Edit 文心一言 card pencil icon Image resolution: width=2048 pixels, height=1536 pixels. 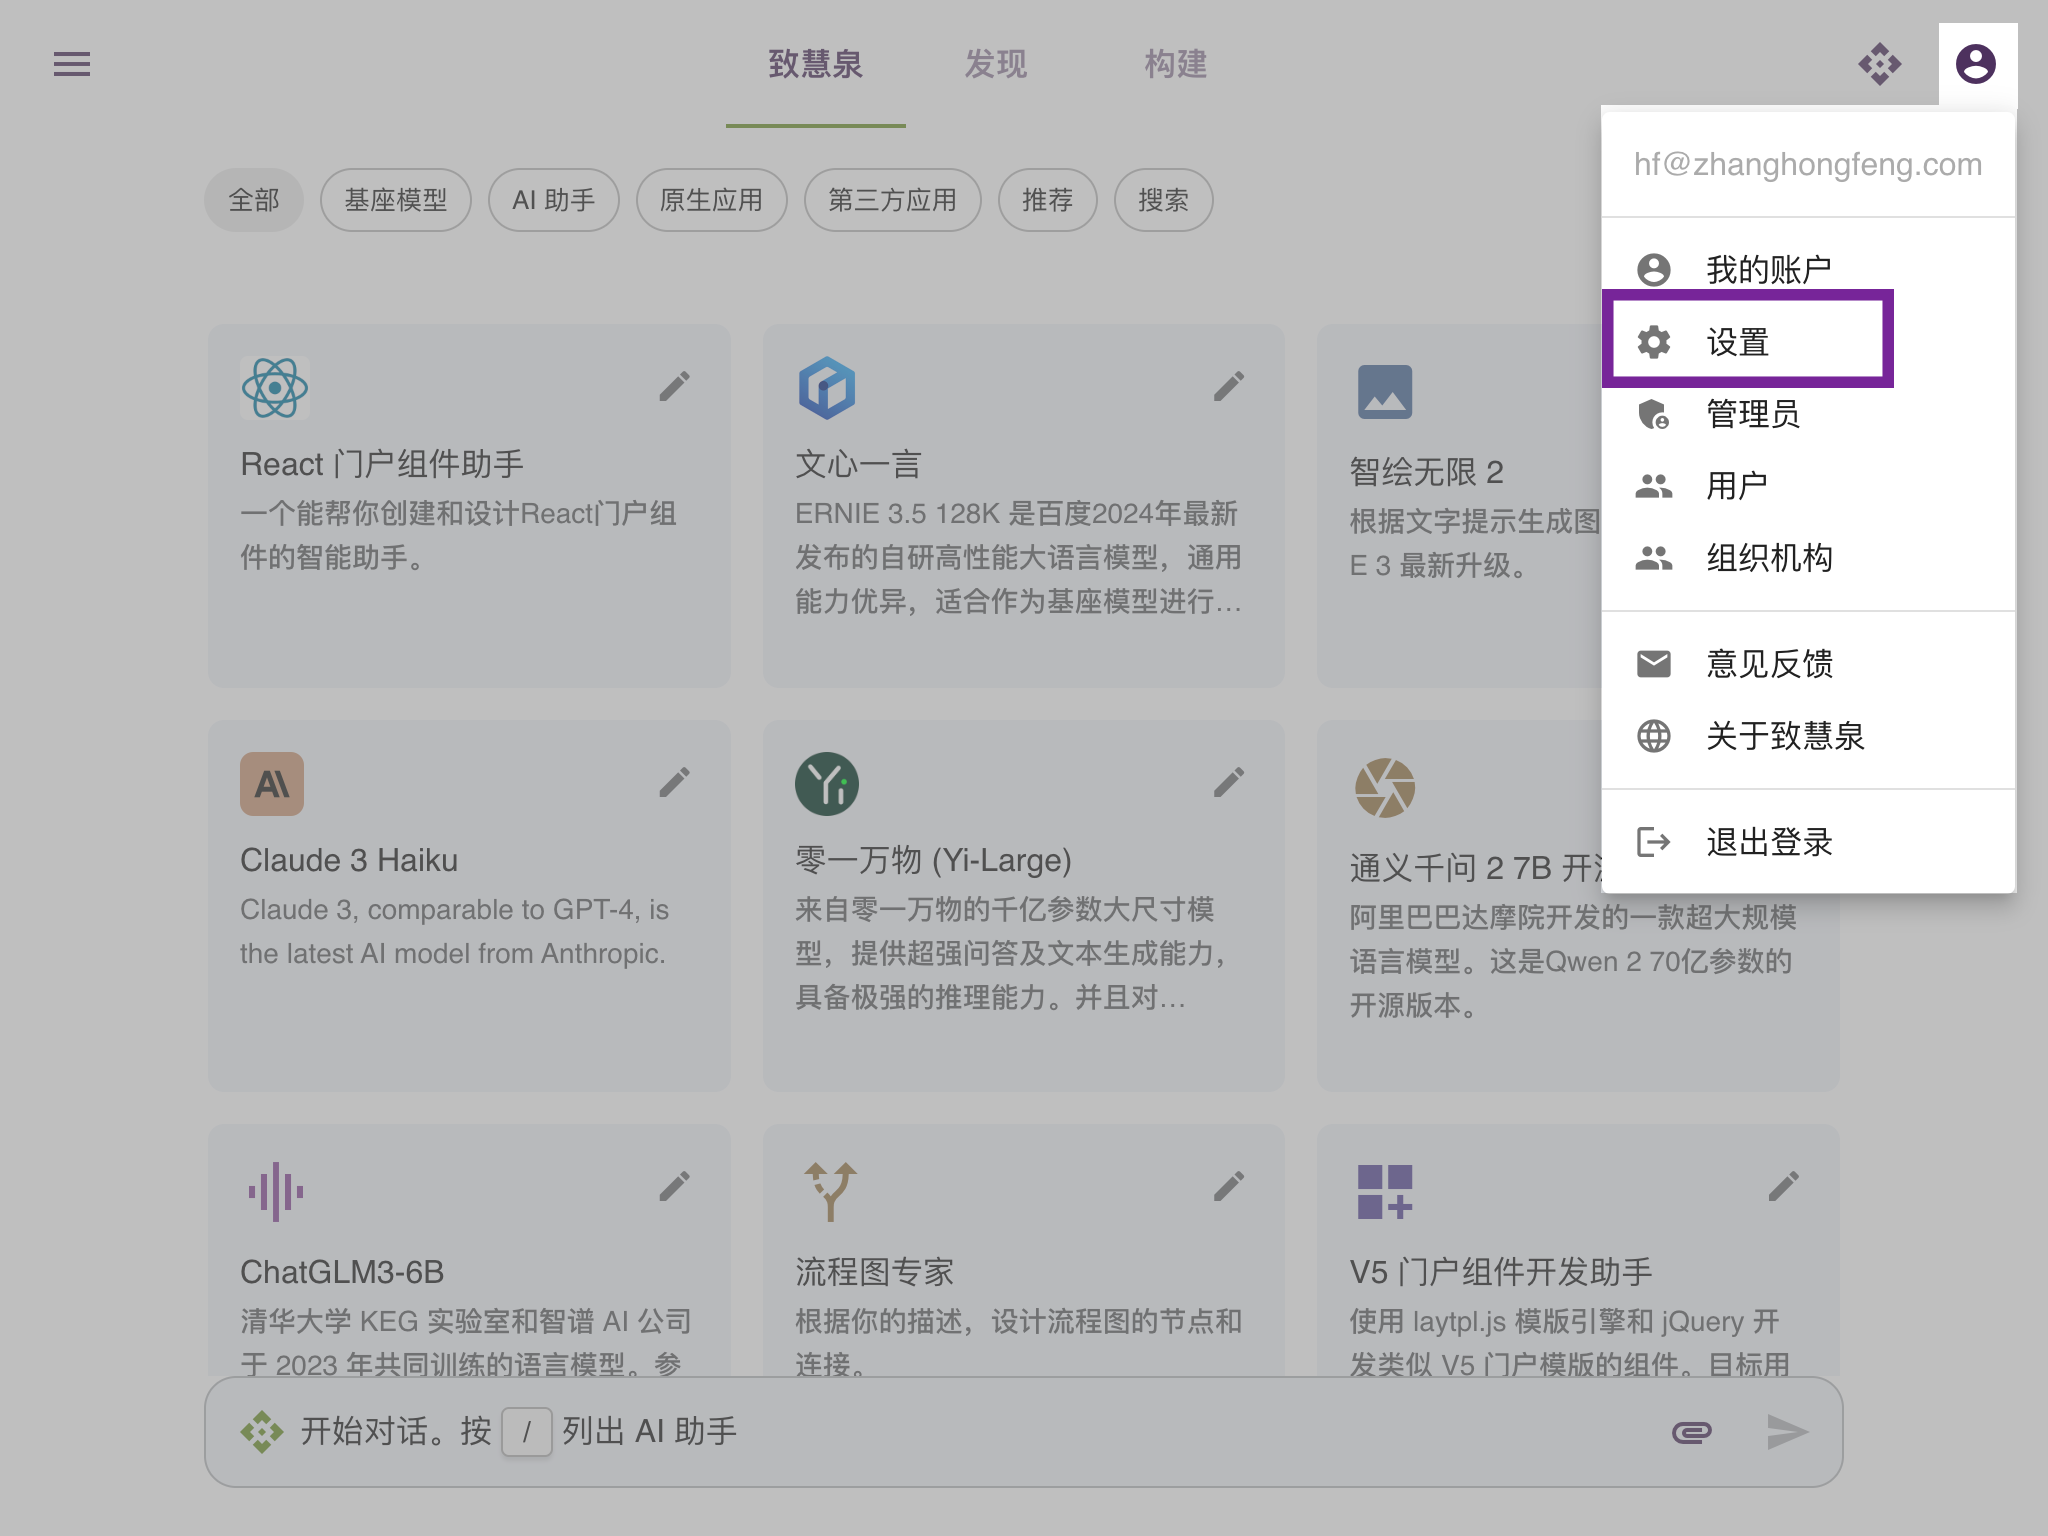tap(1229, 386)
